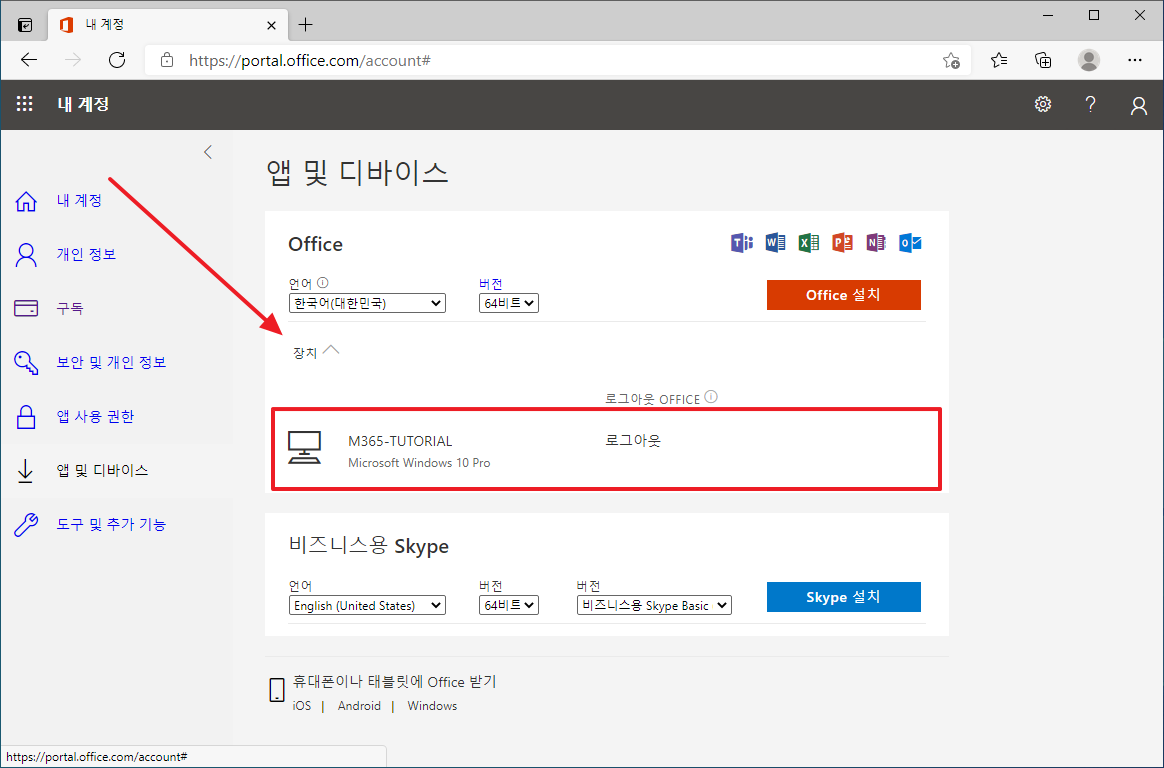Click the OneNote app icon
The width and height of the screenshot is (1164, 768).
tap(876, 243)
